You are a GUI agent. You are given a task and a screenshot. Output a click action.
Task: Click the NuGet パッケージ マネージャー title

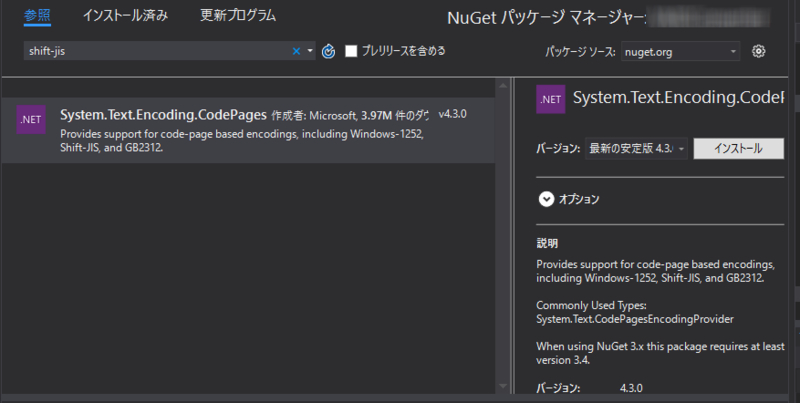[546, 18]
